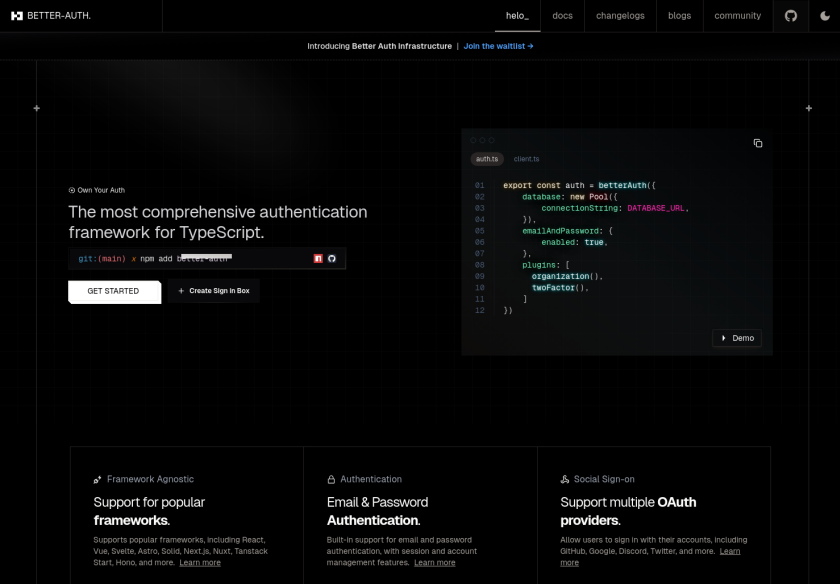Toggle dark mode moon icon
The width and height of the screenshot is (840, 584).
coord(825,16)
